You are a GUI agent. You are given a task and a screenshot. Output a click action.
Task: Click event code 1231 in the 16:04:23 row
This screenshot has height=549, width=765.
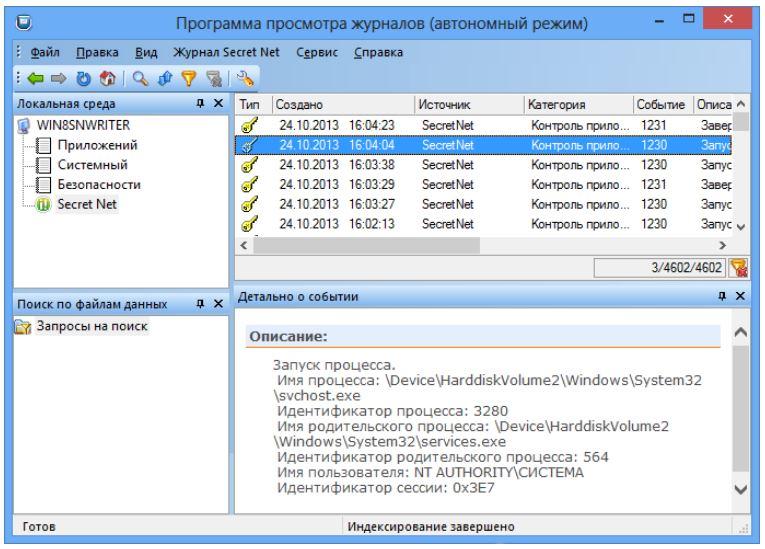pyautogui.click(x=653, y=125)
